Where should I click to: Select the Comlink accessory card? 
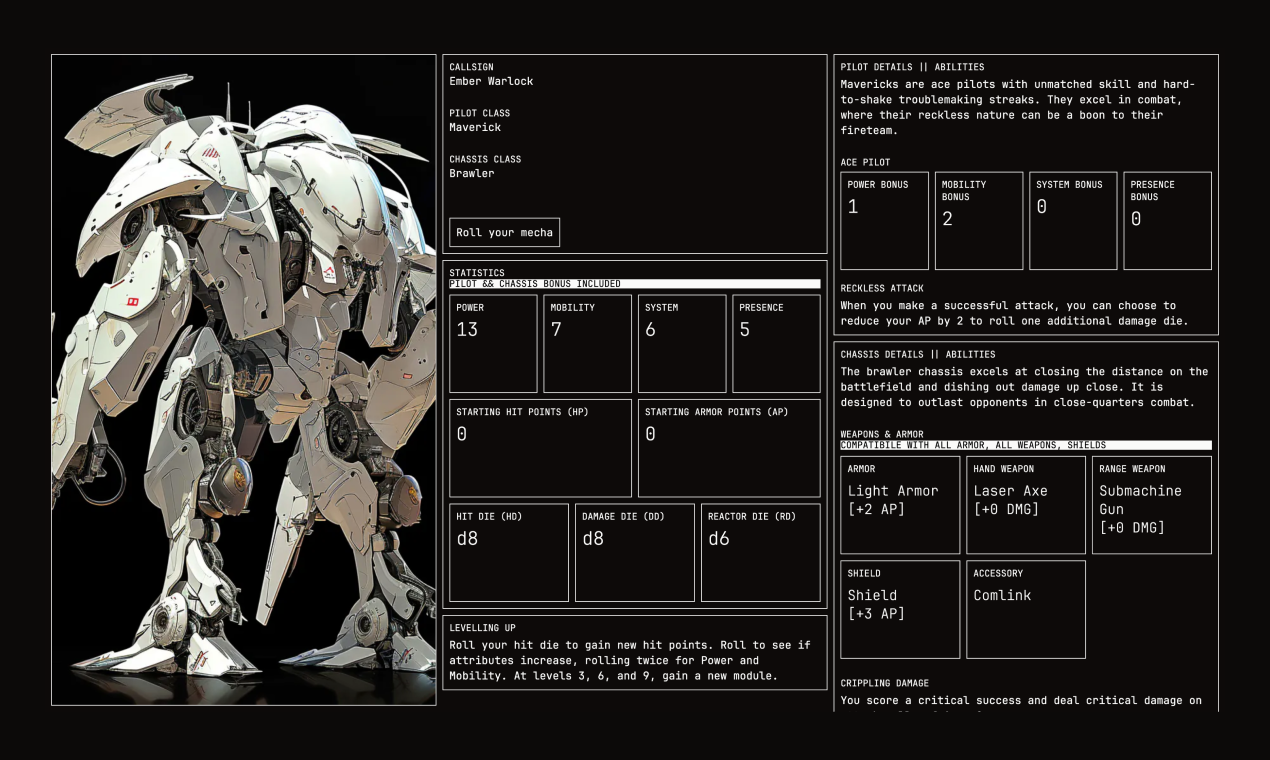1026,610
